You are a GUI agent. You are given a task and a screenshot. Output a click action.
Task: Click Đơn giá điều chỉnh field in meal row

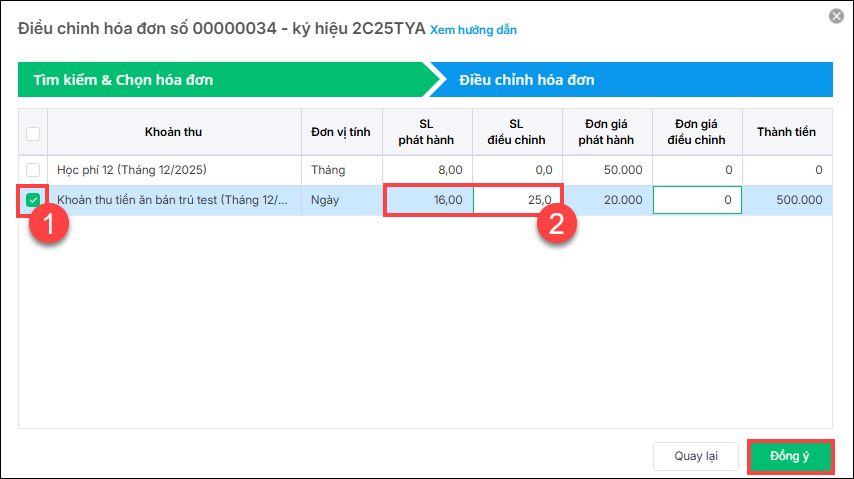pyautogui.click(x=697, y=200)
